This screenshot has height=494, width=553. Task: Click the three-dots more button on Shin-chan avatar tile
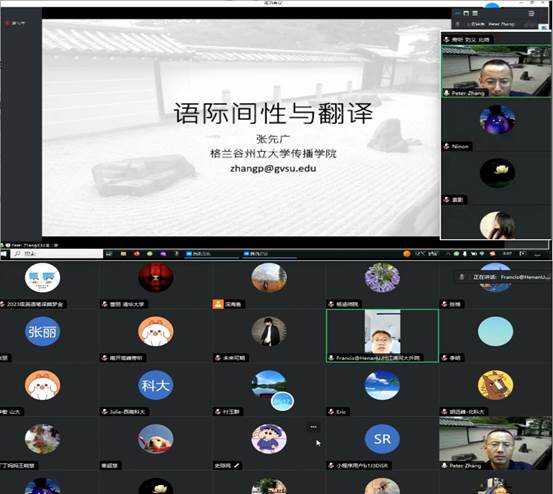coord(313,427)
